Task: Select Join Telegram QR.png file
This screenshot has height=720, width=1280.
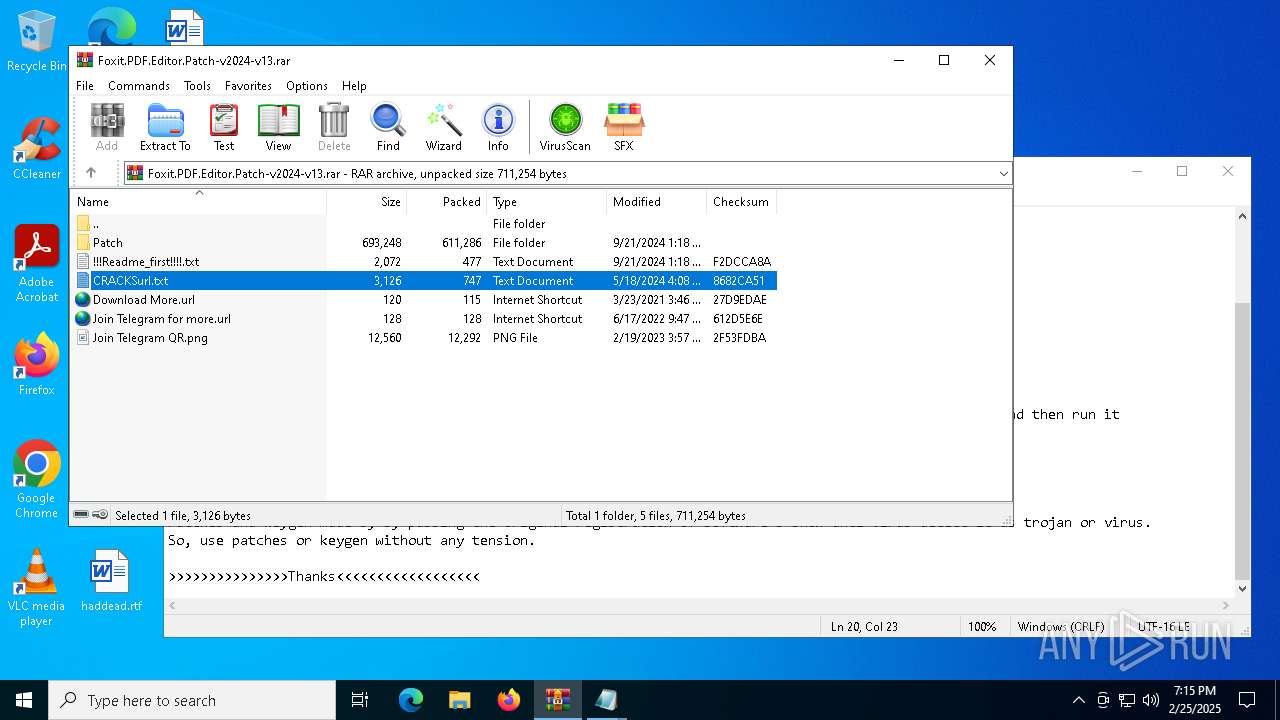Action: point(423,338)
